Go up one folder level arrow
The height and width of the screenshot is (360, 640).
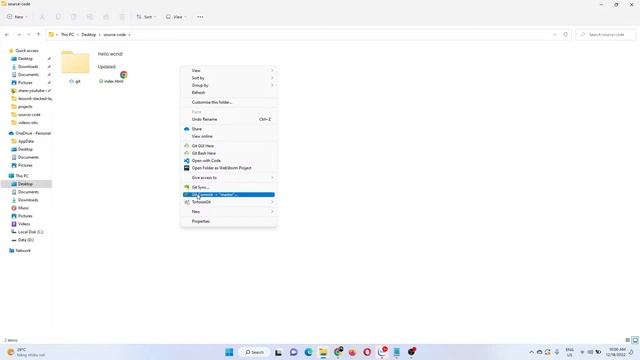(38, 35)
